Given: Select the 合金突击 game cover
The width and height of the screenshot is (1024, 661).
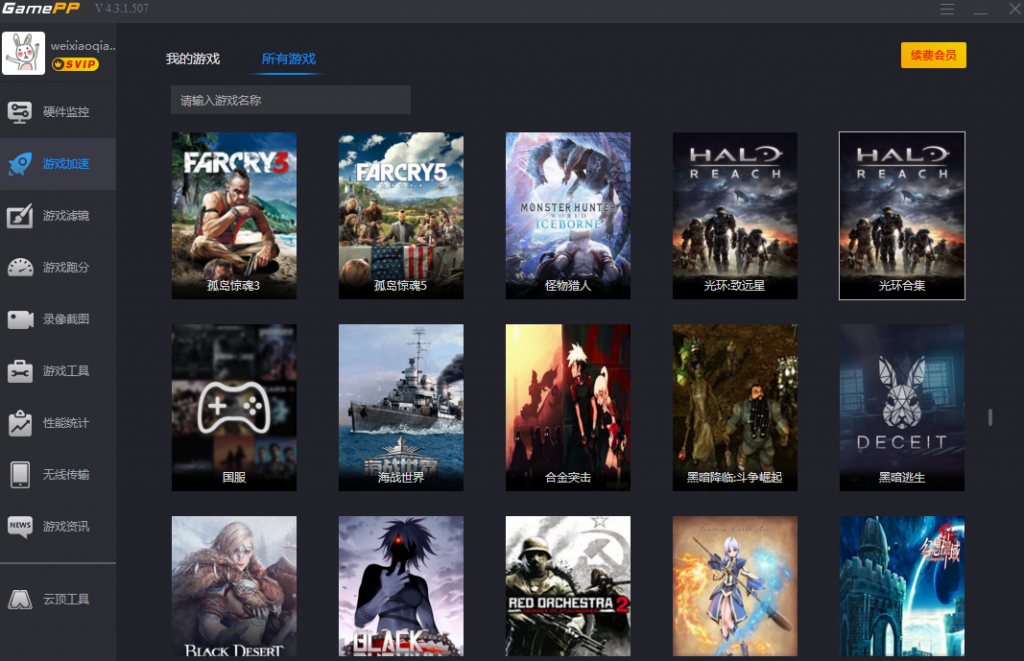Looking at the screenshot, I should coord(568,408).
